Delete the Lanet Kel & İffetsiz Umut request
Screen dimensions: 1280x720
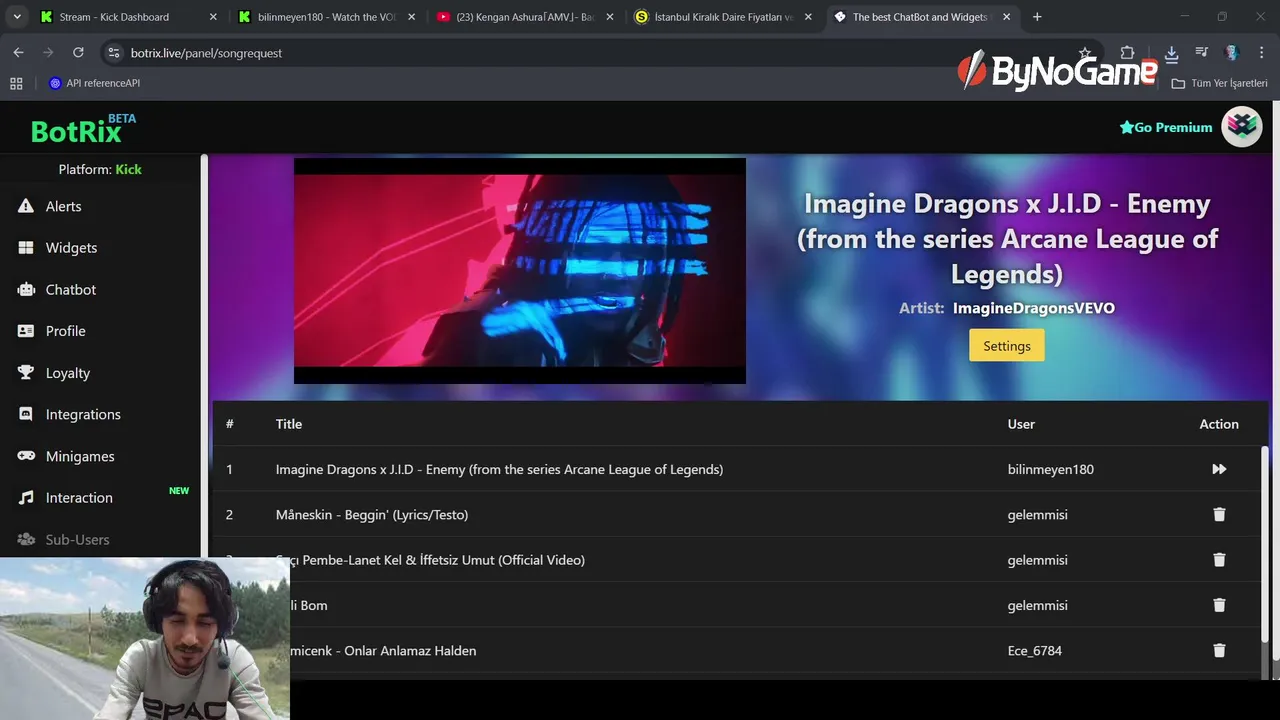click(1219, 560)
